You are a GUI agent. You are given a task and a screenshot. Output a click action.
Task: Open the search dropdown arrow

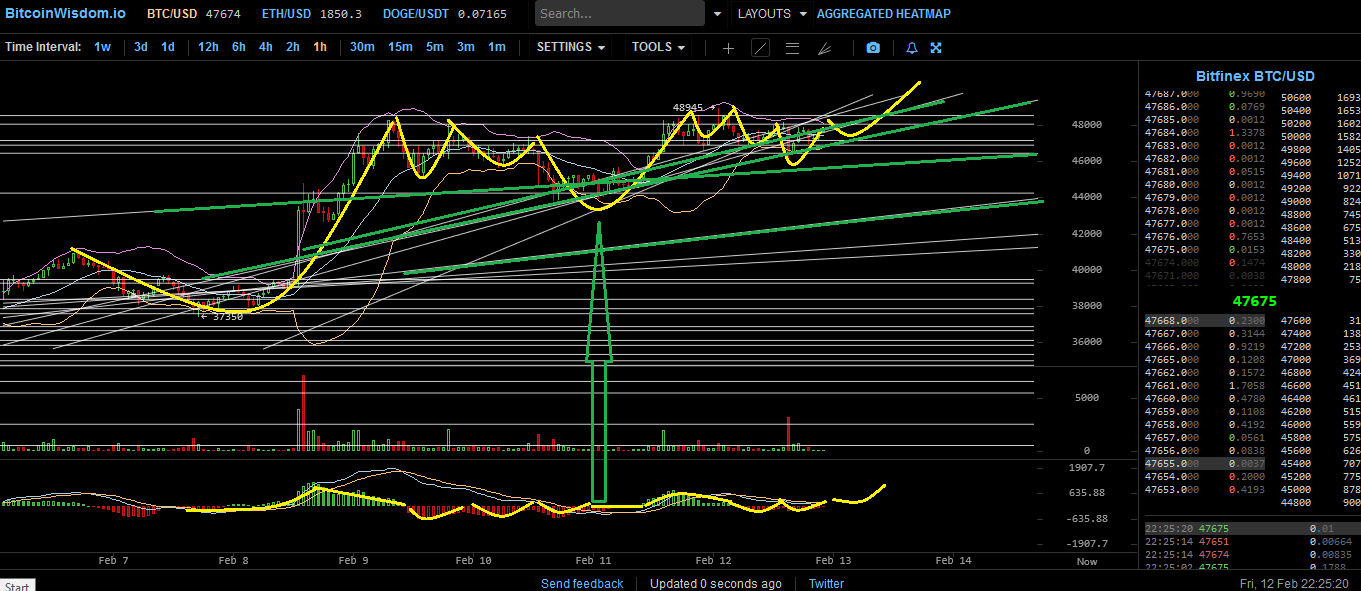tap(718, 14)
